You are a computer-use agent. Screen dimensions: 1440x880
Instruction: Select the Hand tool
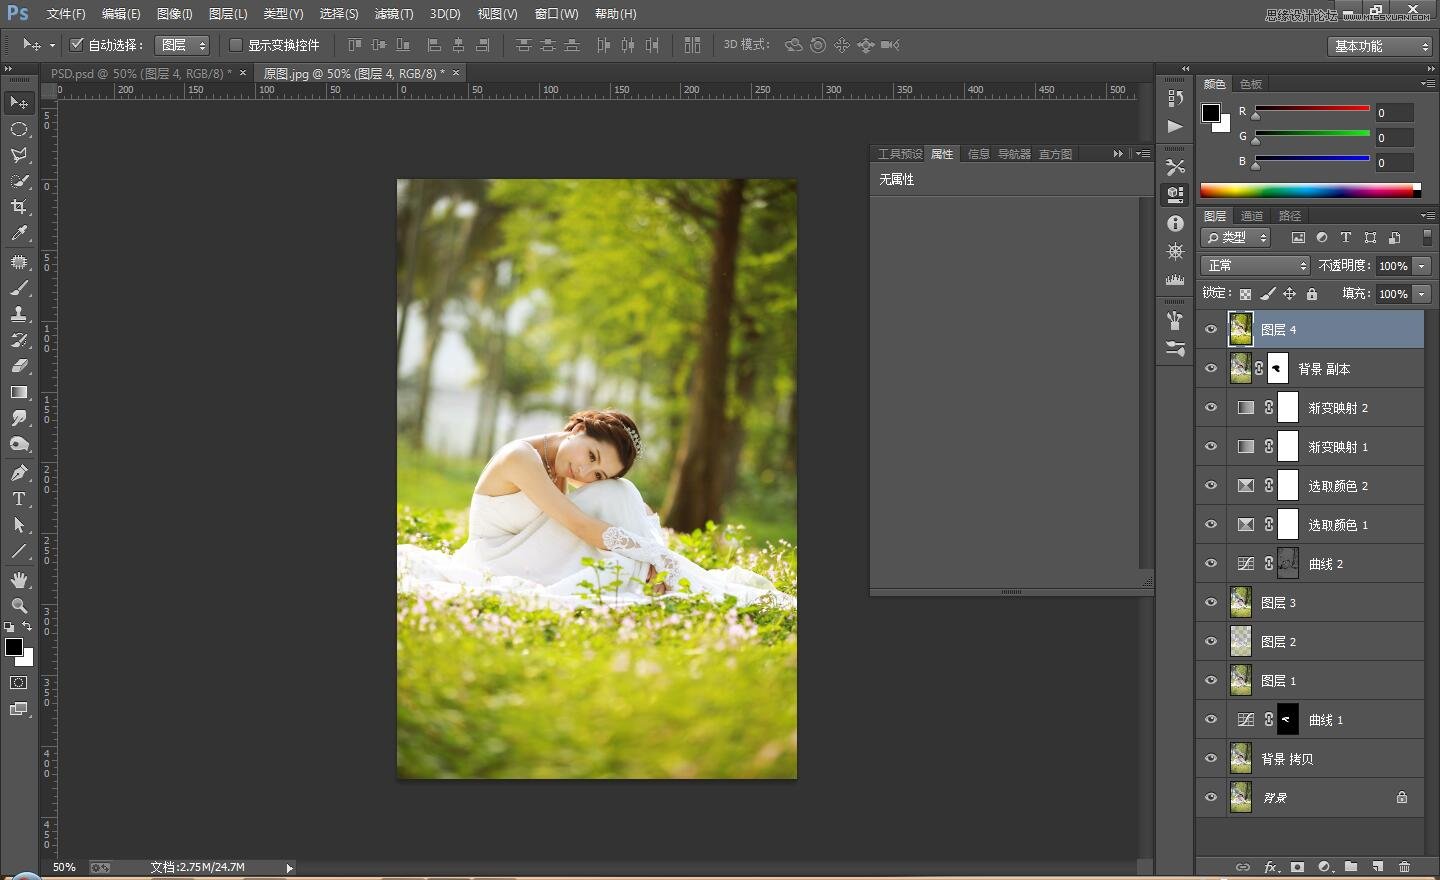tap(19, 580)
